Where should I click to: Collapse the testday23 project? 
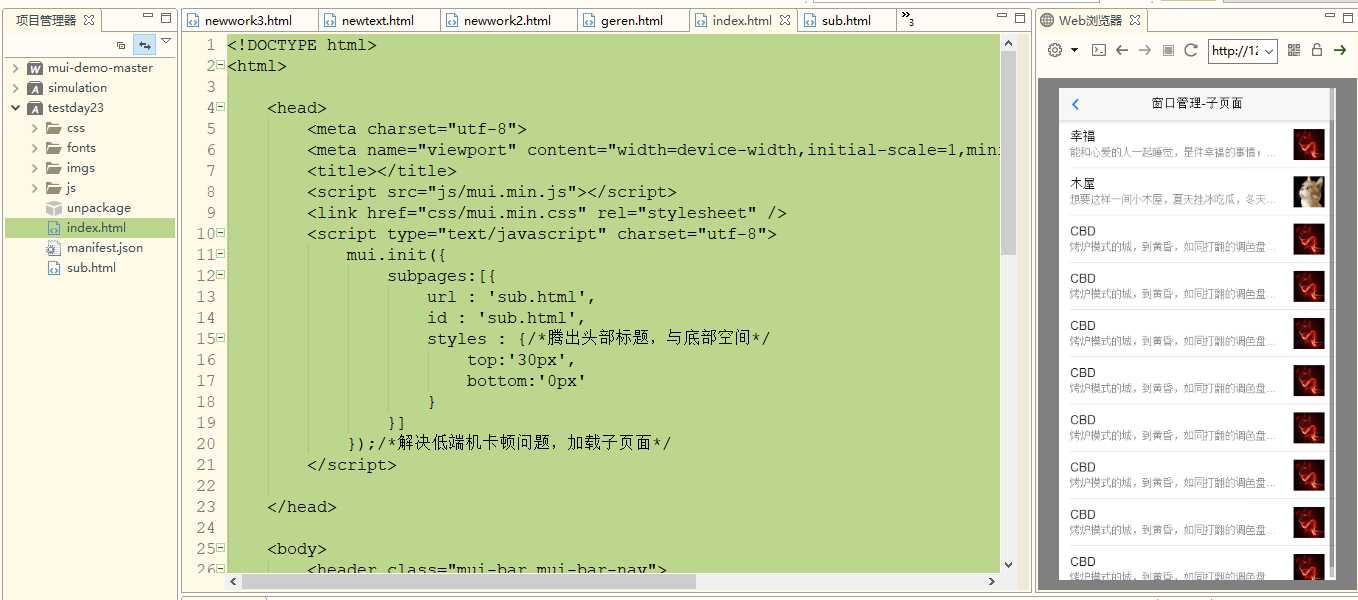click(16, 108)
